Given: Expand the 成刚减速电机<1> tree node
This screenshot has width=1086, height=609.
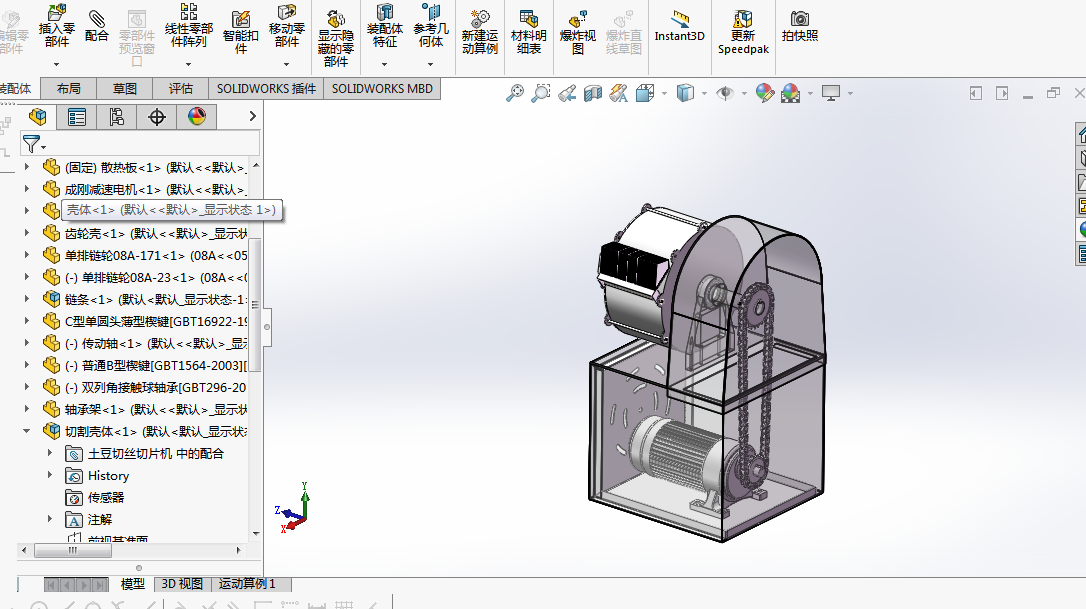Looking at the screenshot, I should (x=27, y=189).
